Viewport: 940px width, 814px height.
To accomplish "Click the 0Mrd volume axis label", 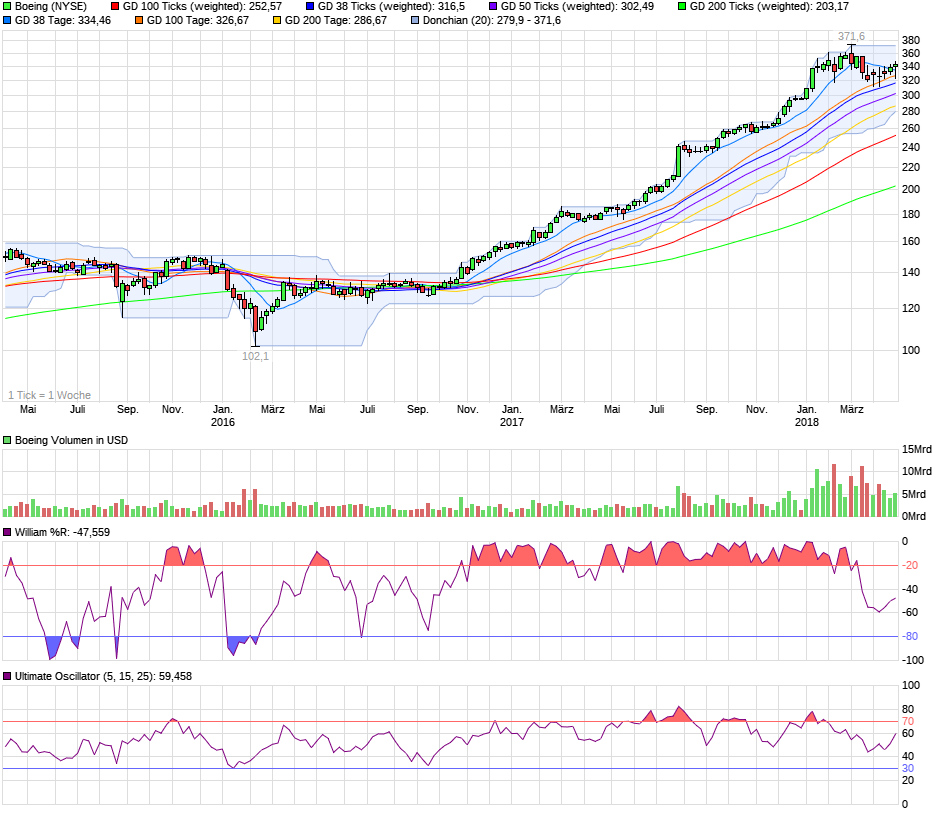I will pyautogui.click(x=914, y=517).
